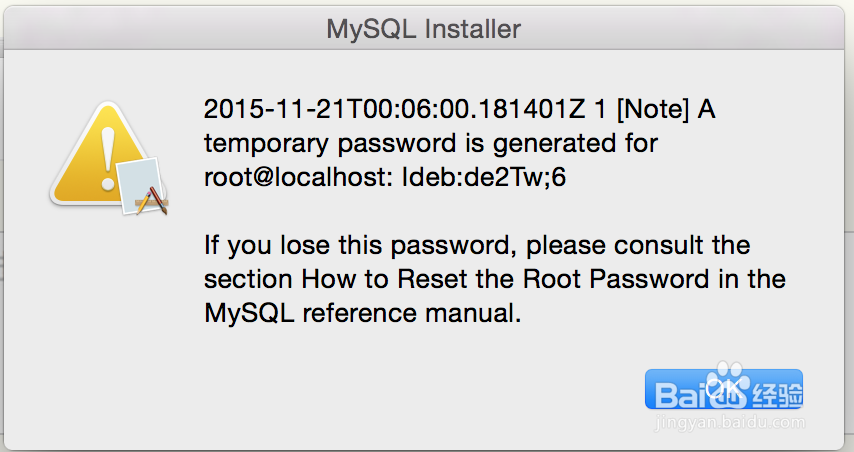The height and width of the screenshot is (452, 854).
Task: Click the 'MySQL reference manual.' text
Action: coord(363,313)
